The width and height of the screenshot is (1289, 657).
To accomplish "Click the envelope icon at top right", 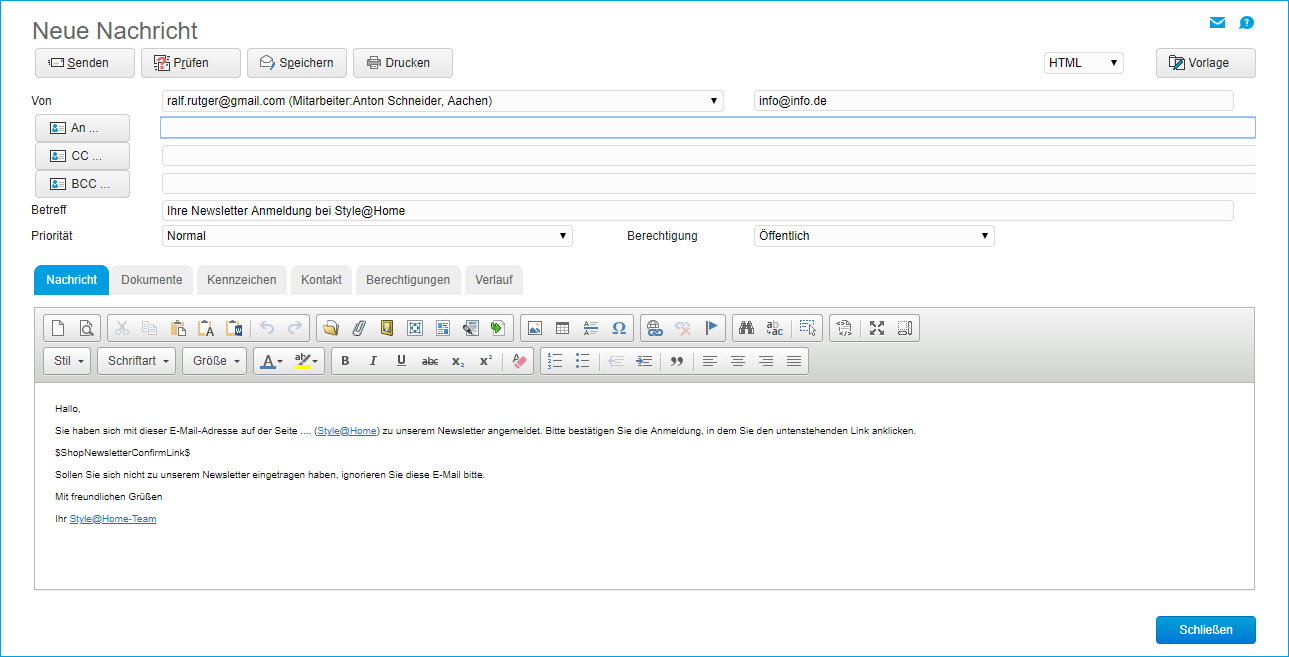I will (1217, 23).
